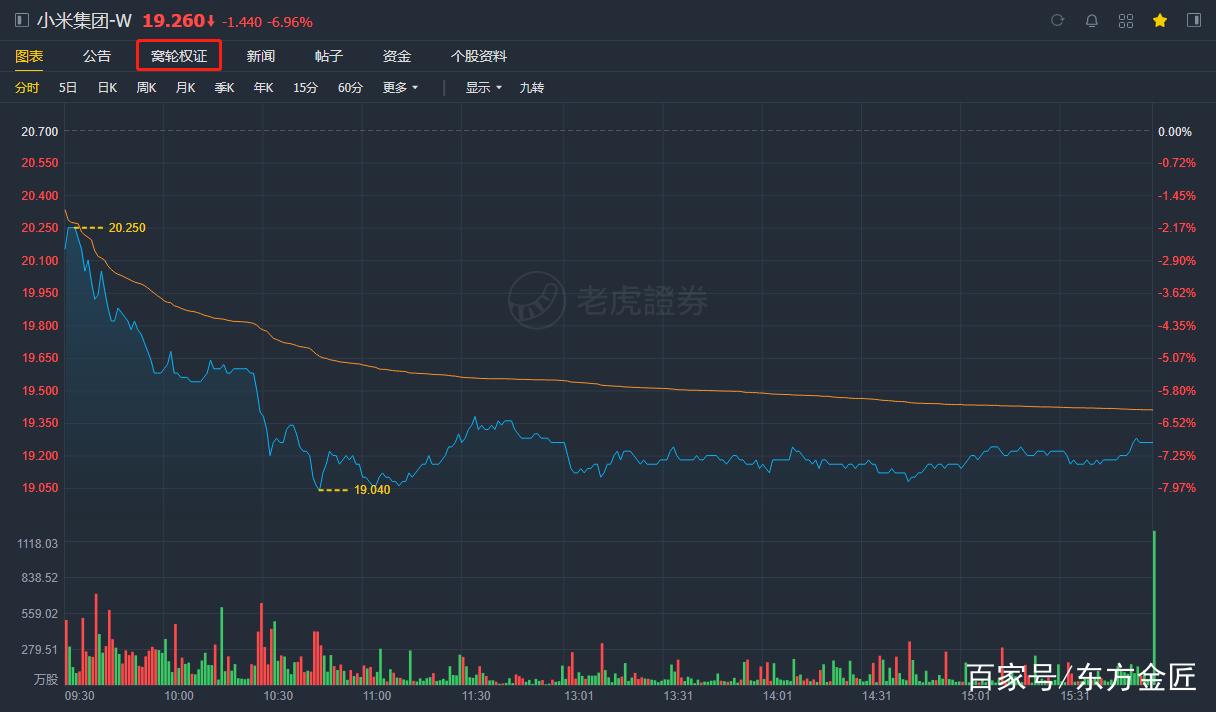Open the 帖子 tab
The image size is (1216, 712).
coord(329,56)
